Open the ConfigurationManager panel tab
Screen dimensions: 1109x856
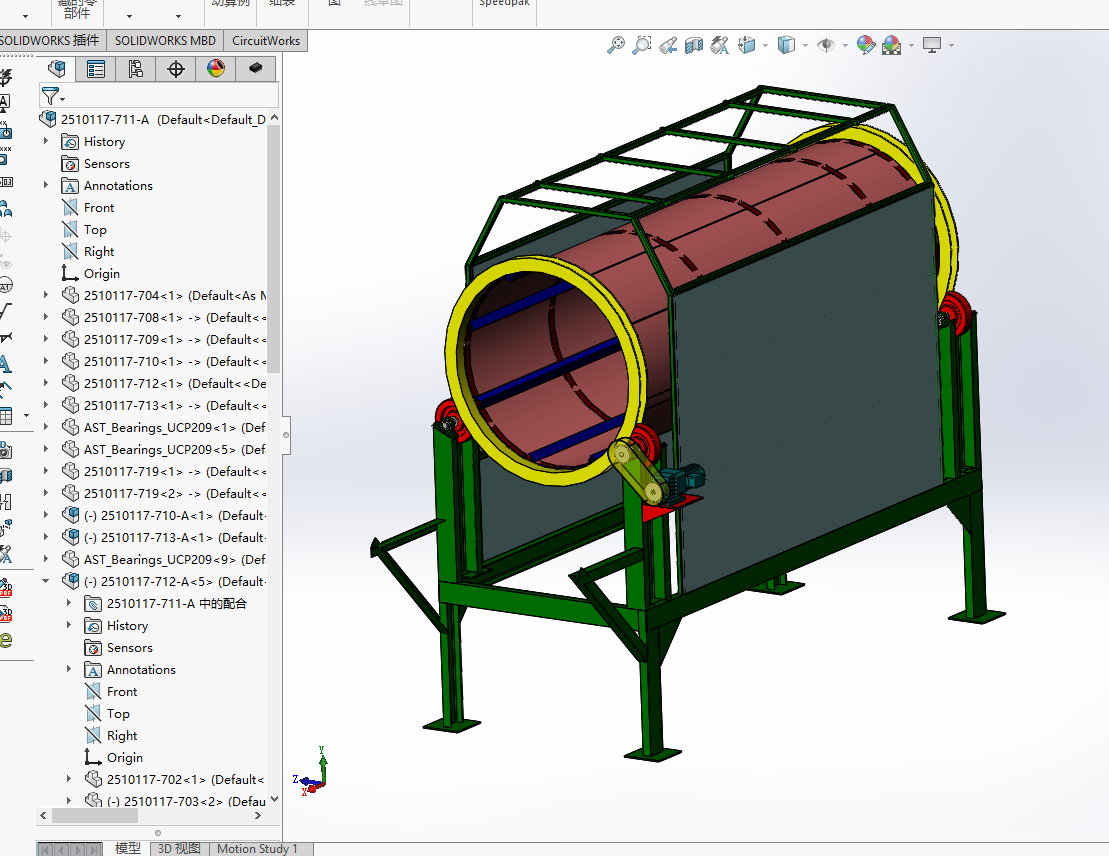[x=135, y=69]
